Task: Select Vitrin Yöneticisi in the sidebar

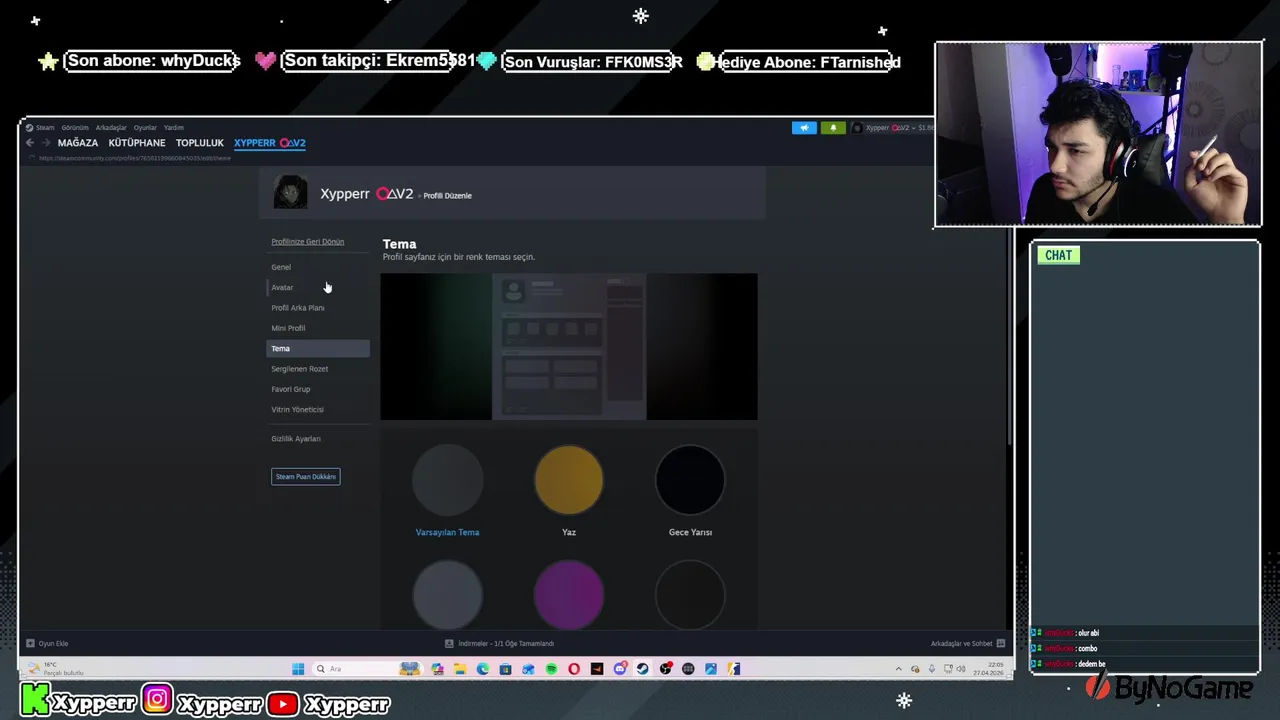Action: click(x=318, y=409)
